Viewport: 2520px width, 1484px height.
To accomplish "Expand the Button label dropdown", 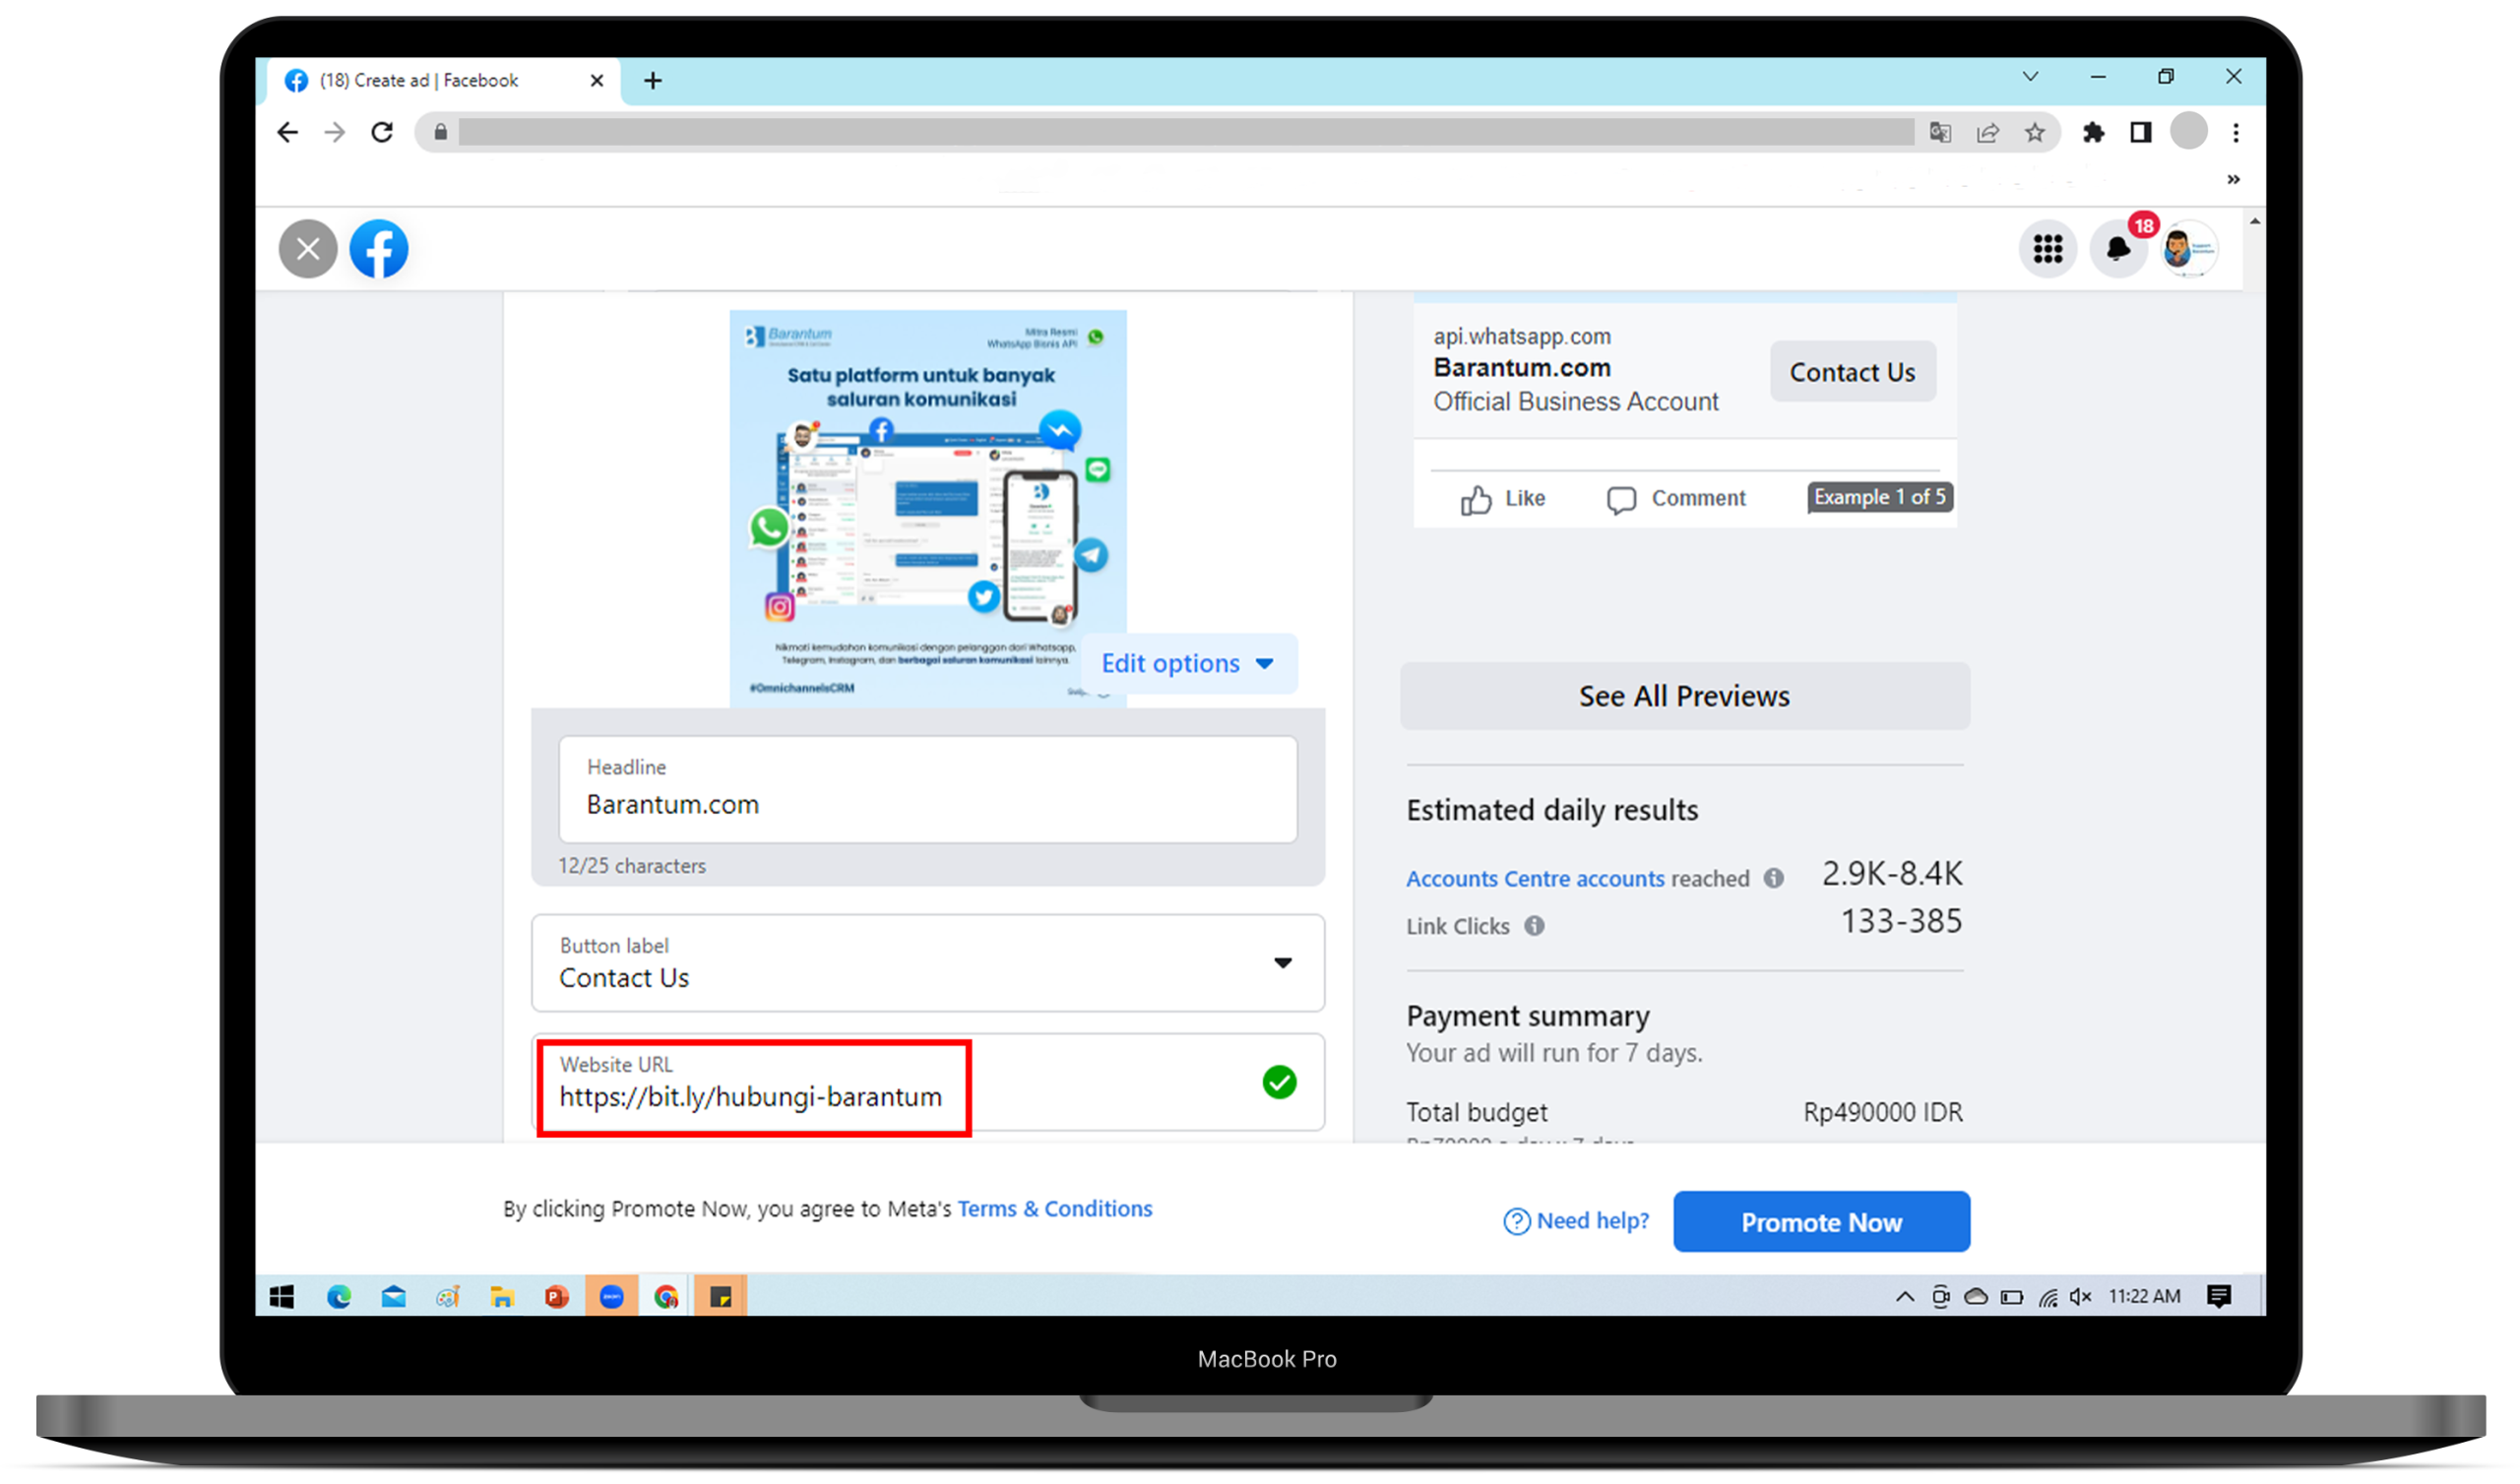I will (x=928, y=962).
